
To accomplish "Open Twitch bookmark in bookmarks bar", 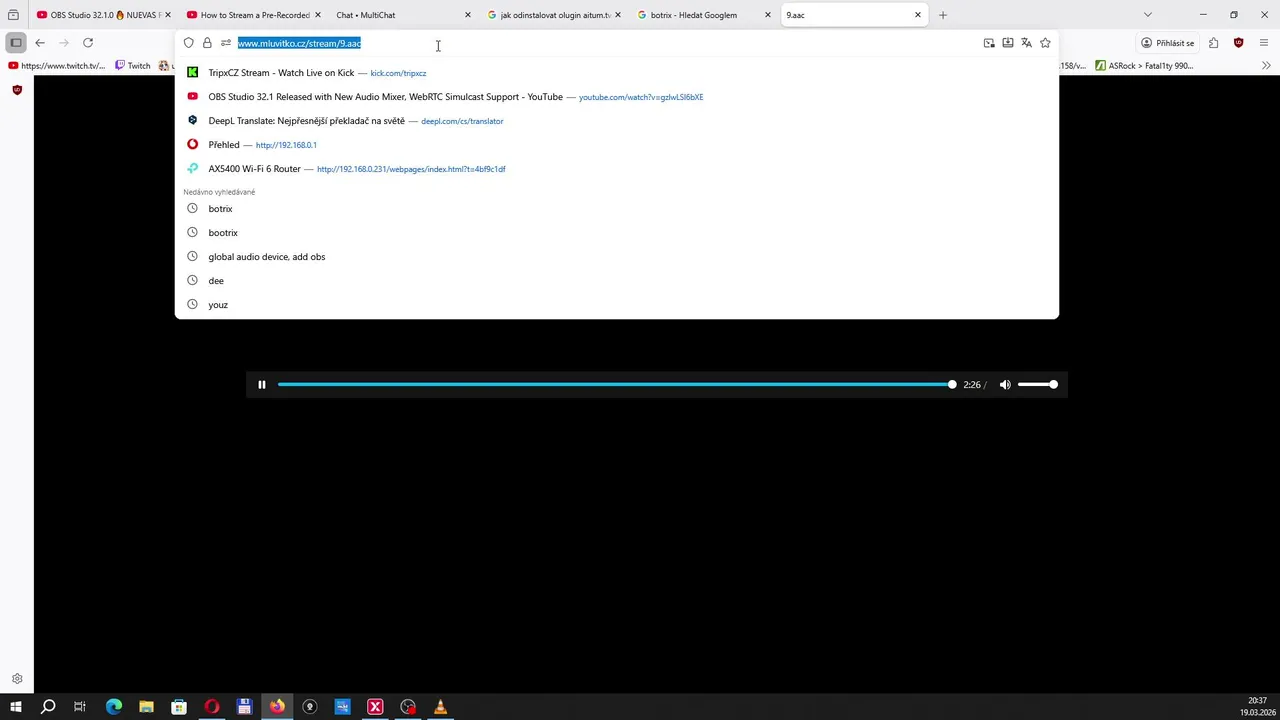I will (x=132, y=66).
